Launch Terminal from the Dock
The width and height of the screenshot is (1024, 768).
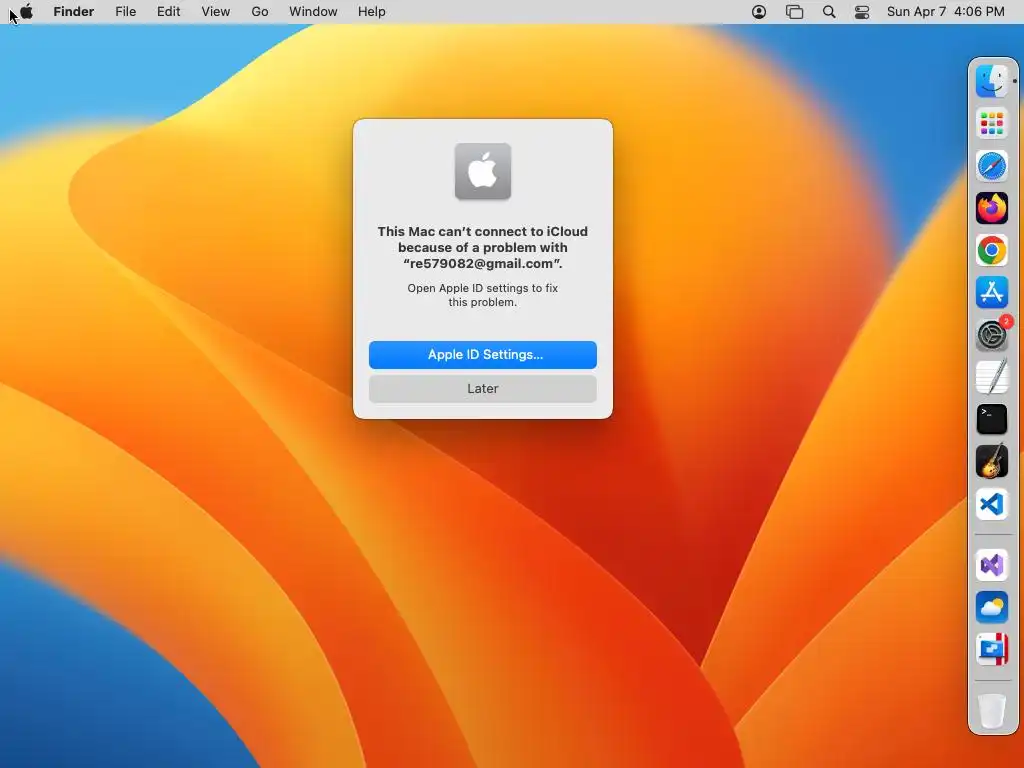pyautogui.click(x=992, y=419)
